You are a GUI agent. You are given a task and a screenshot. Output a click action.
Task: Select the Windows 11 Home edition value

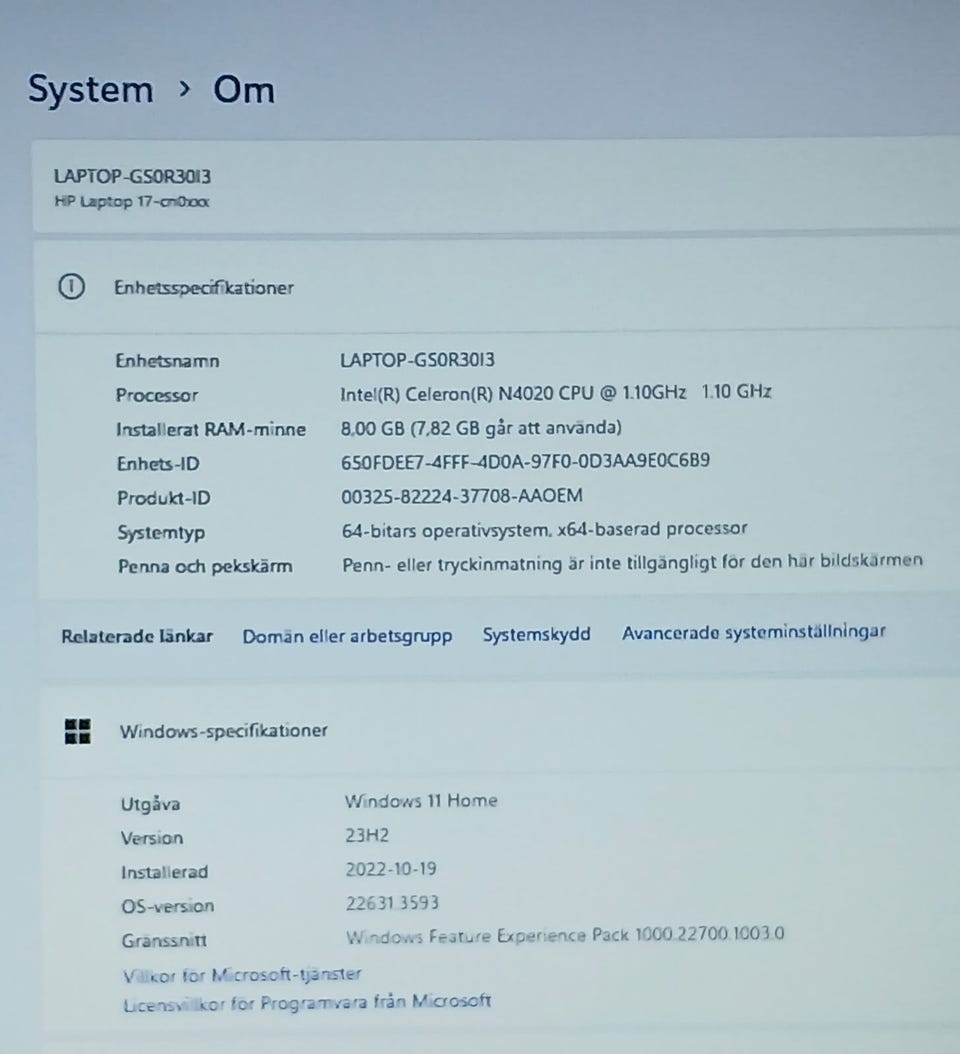[422, 801]
